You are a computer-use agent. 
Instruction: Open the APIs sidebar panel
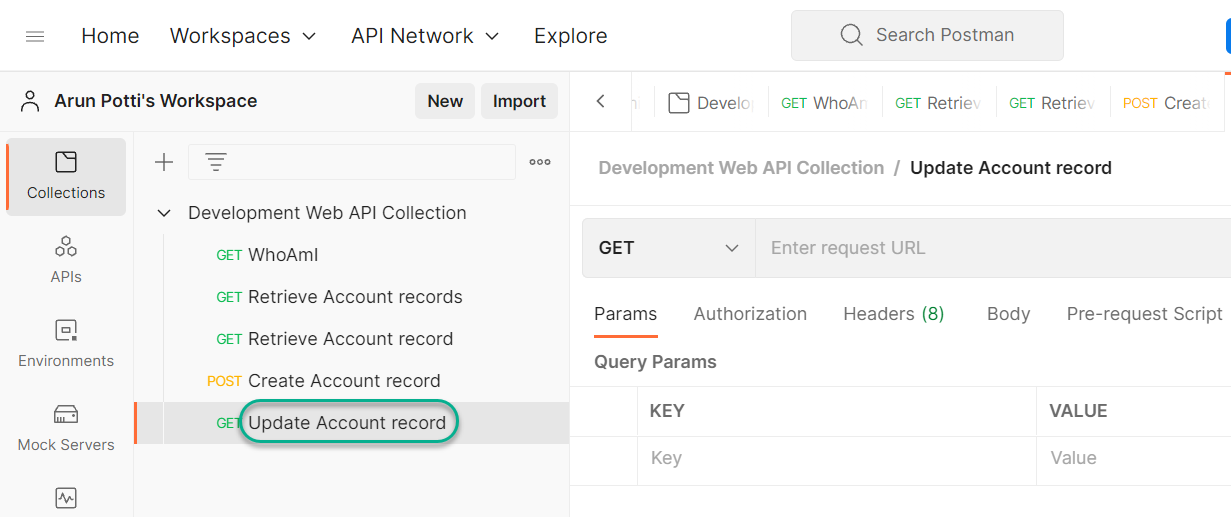click(66, 260)
